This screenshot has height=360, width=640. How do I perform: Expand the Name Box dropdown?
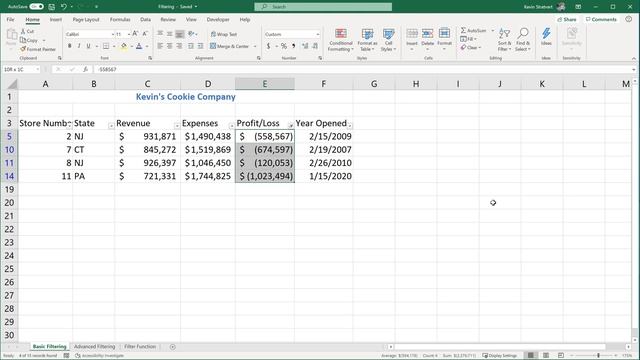point(38,70)
